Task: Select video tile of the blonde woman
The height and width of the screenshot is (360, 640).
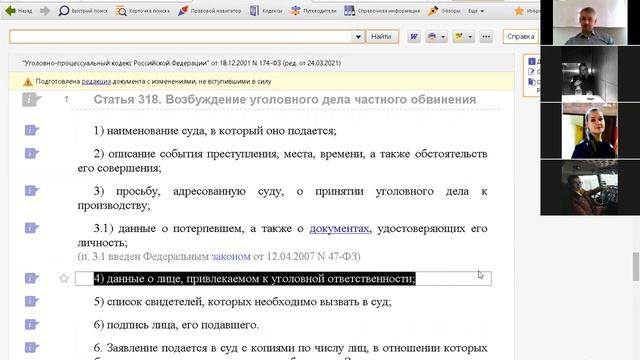Action: (x=590, y=131)
